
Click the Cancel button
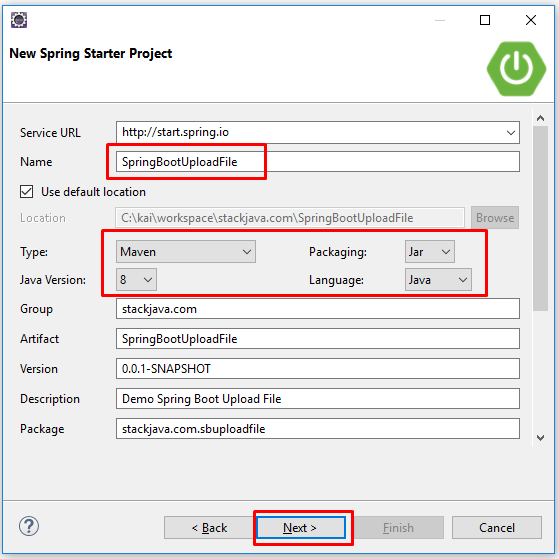(497, 528)
